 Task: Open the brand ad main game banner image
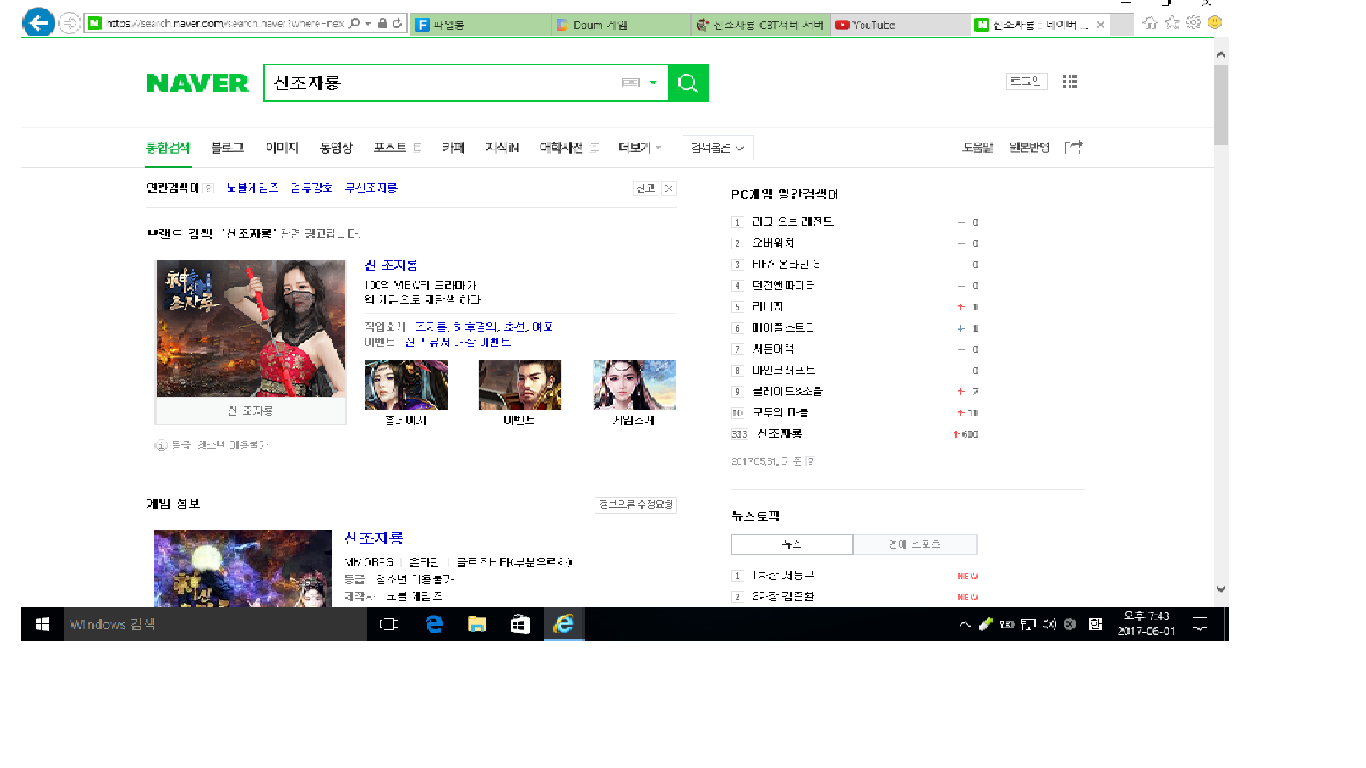pyautogui.click(x=251, y=329)
